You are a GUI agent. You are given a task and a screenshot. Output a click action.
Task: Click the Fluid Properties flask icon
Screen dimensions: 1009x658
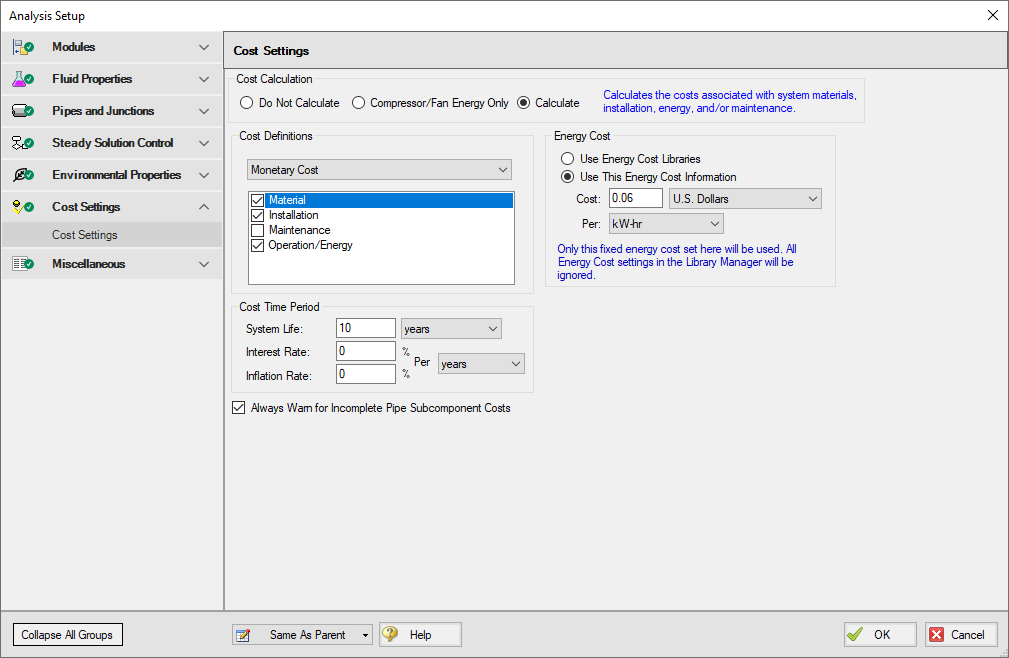pos(23,79)
